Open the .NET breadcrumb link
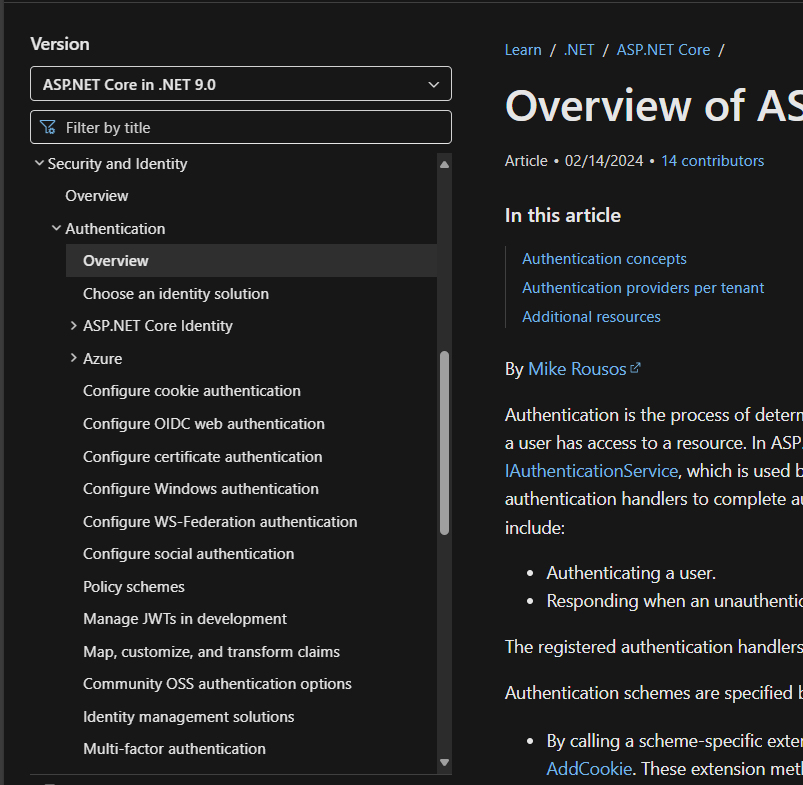The image size is (803, 785). 579,50
